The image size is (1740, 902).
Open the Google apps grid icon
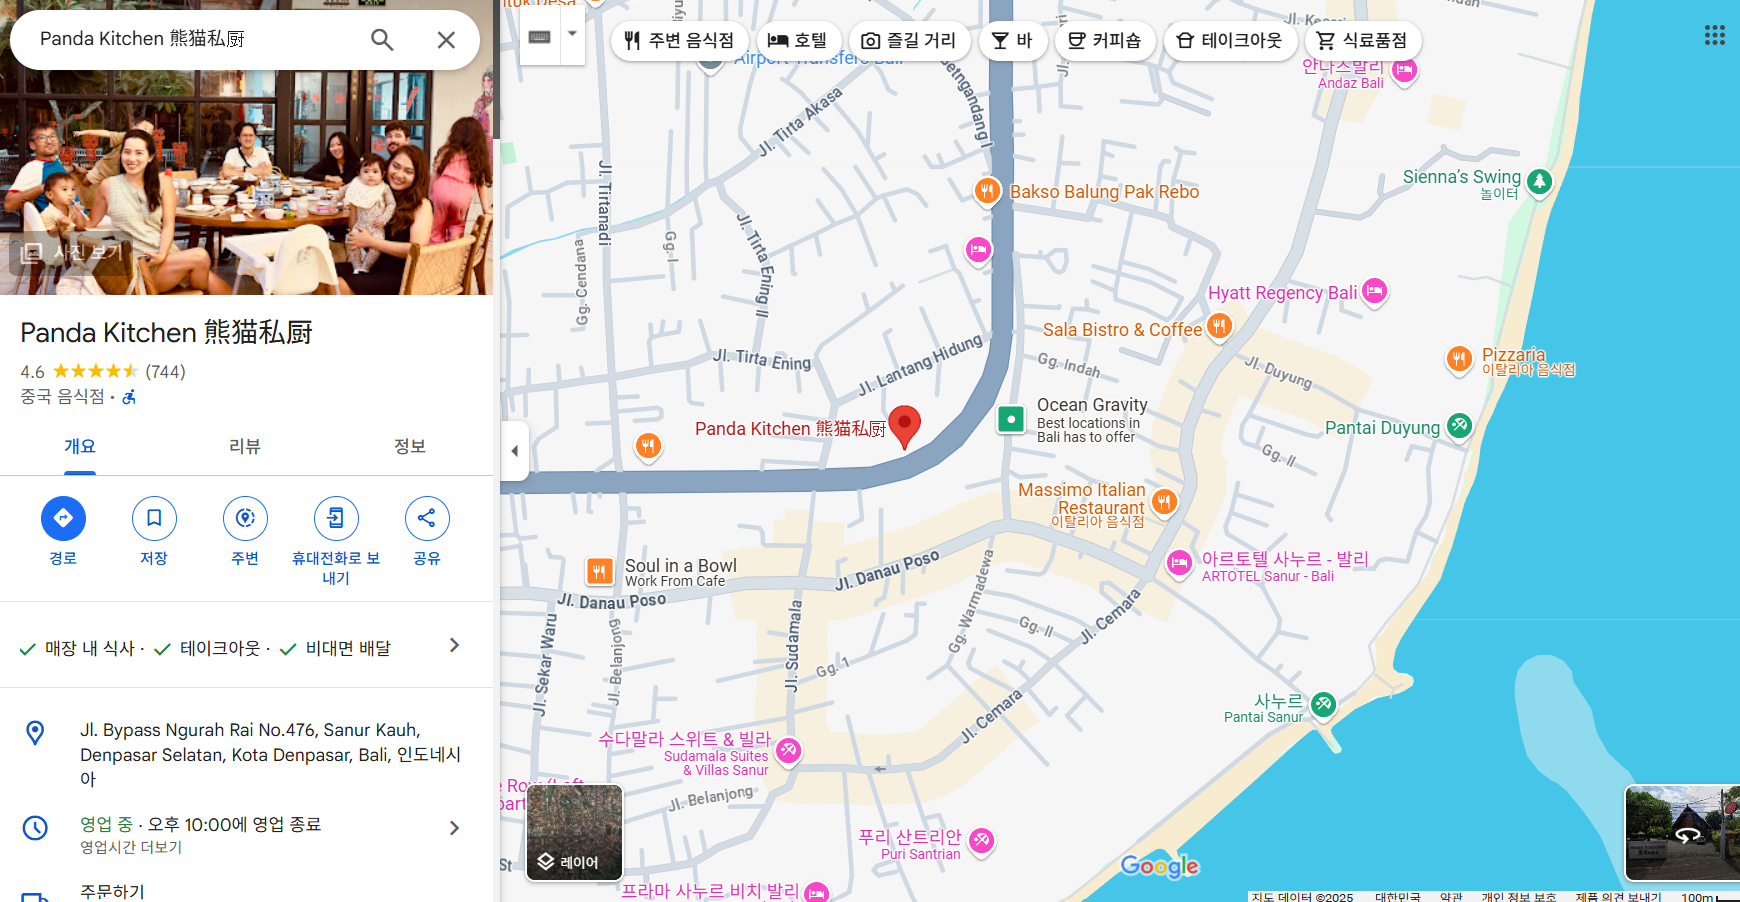pyautogui.click(x=1714, y=36)
